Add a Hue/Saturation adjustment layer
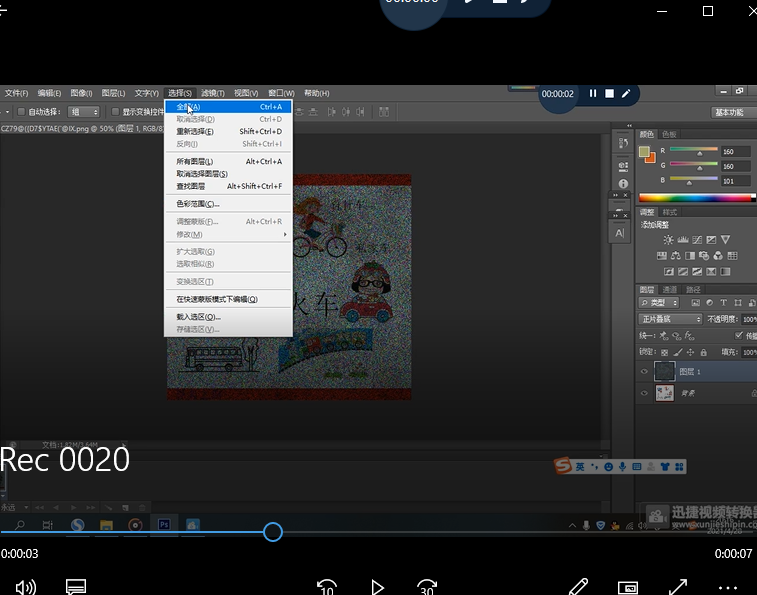The width and height of the screenshot is (757, 595). (x=661, y=255)
